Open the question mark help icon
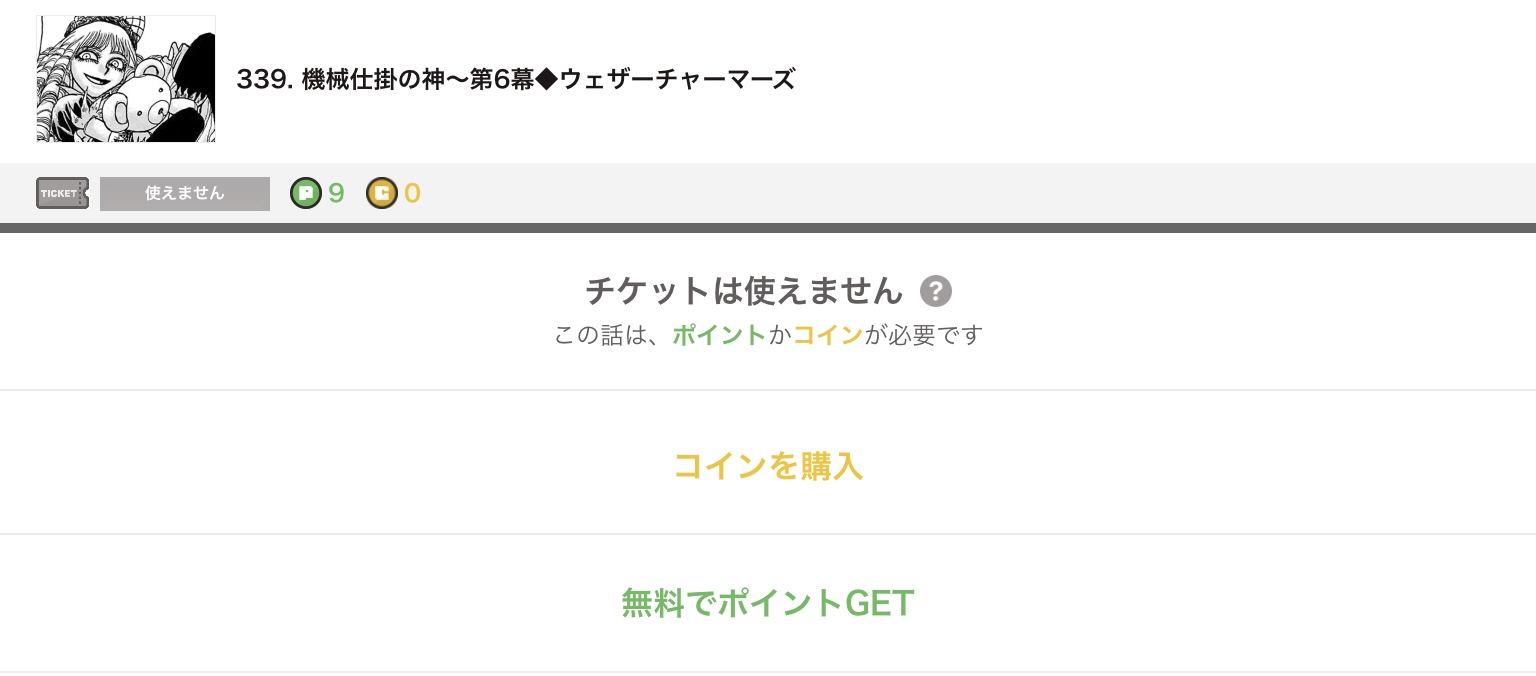Viewport: 1536px width, 676px height. pos(935,292)
